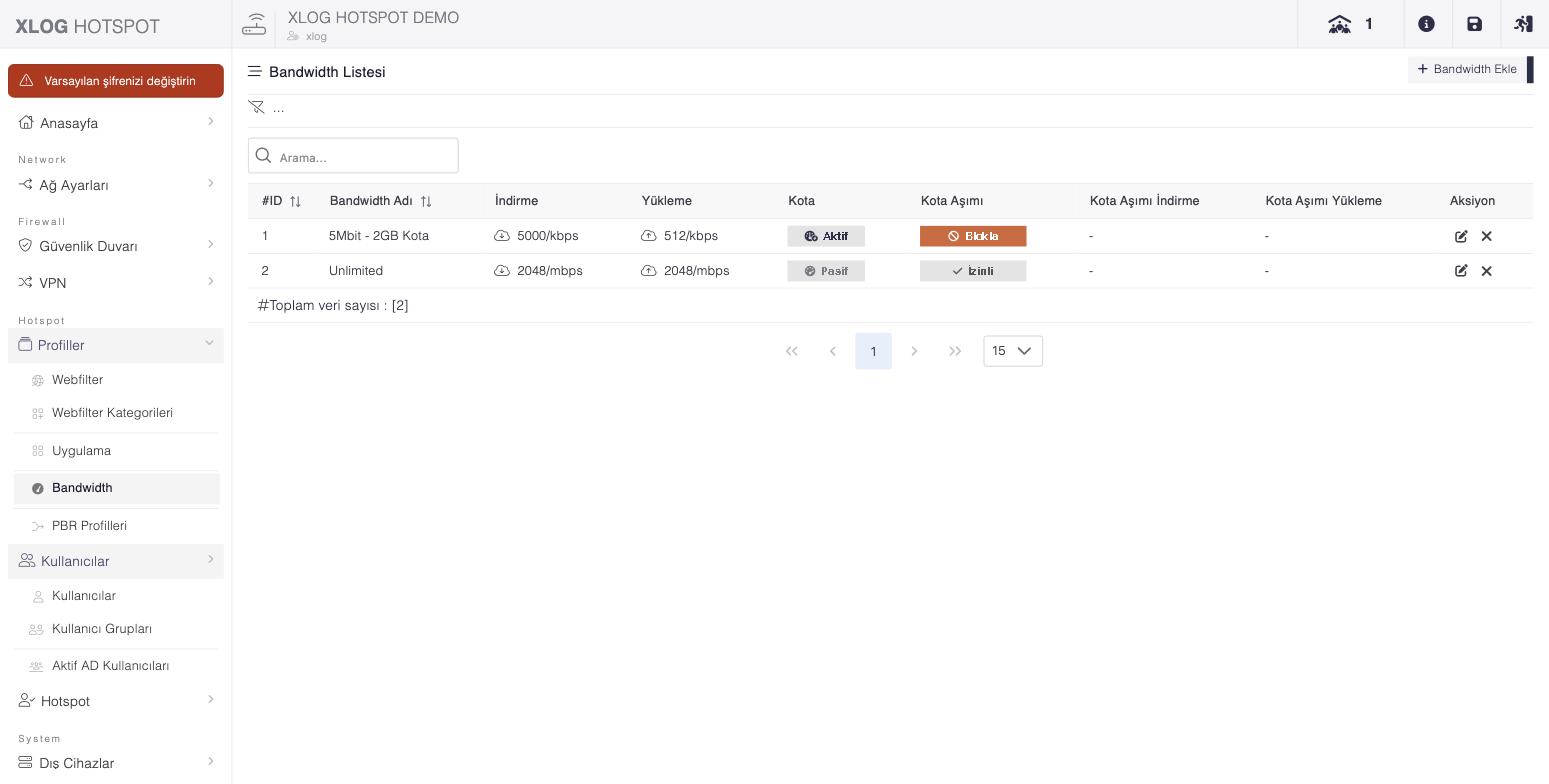Open the rows-per-page dropdown showing 15

pos(1013,351)
